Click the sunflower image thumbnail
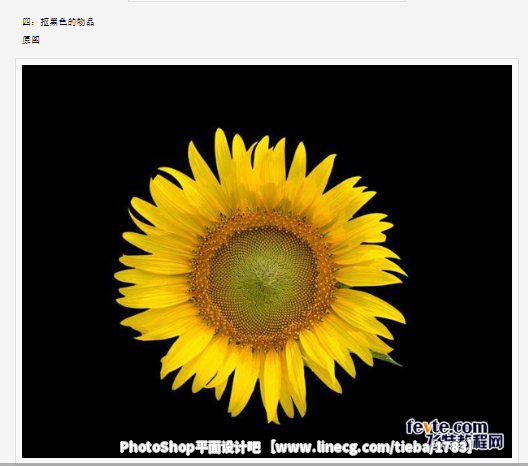528x466 pixels. [267, 261]
